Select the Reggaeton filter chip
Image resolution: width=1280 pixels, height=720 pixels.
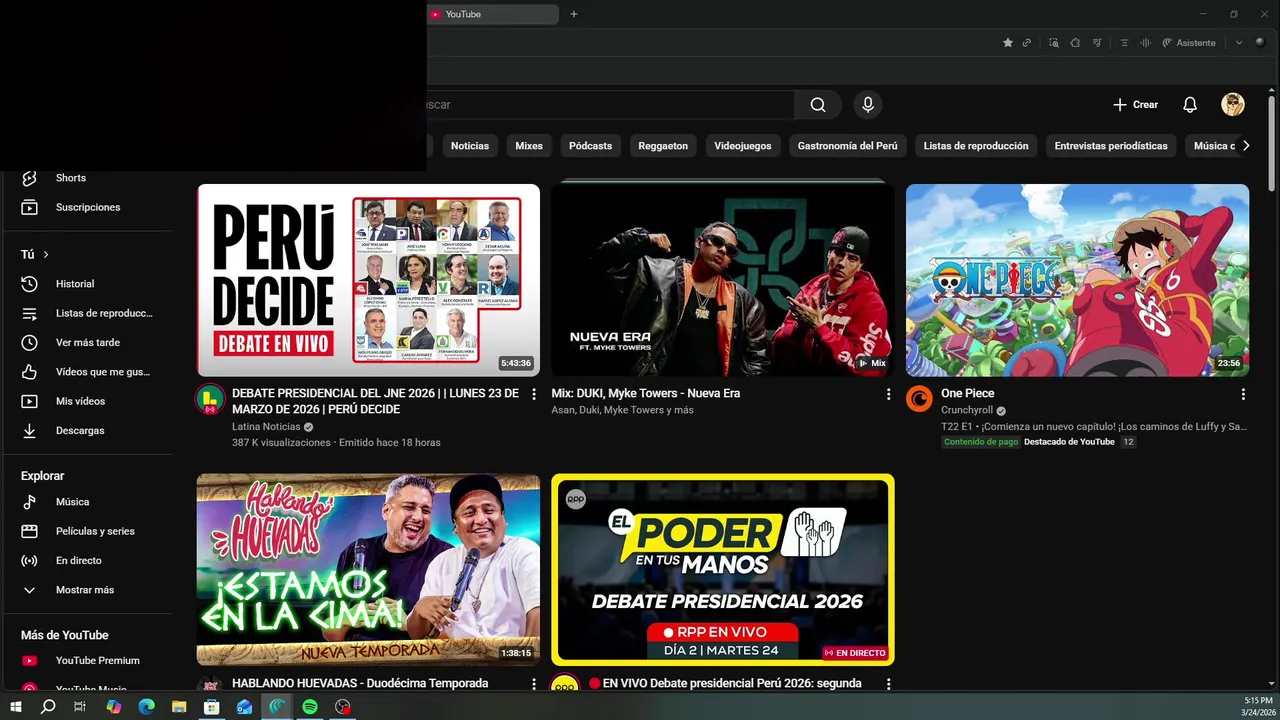[x=663, y=146]
